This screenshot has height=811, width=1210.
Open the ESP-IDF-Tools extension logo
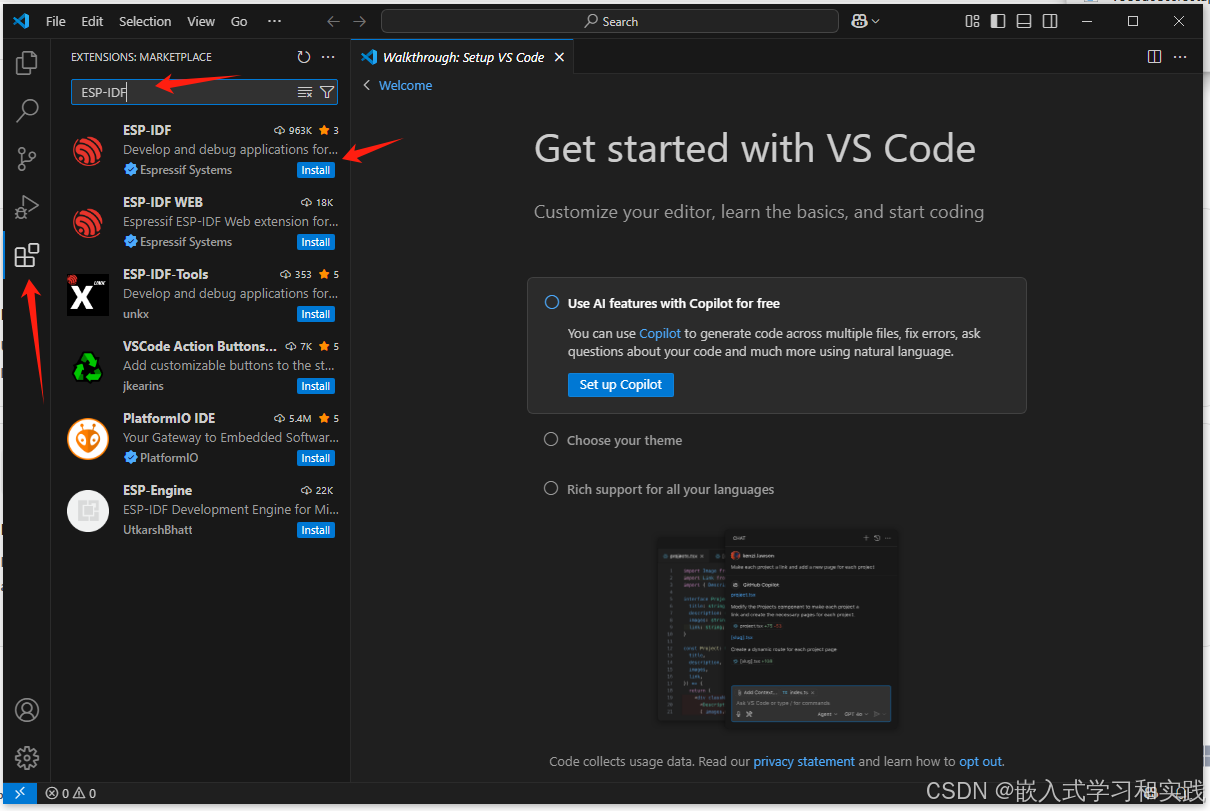[88, 295]
